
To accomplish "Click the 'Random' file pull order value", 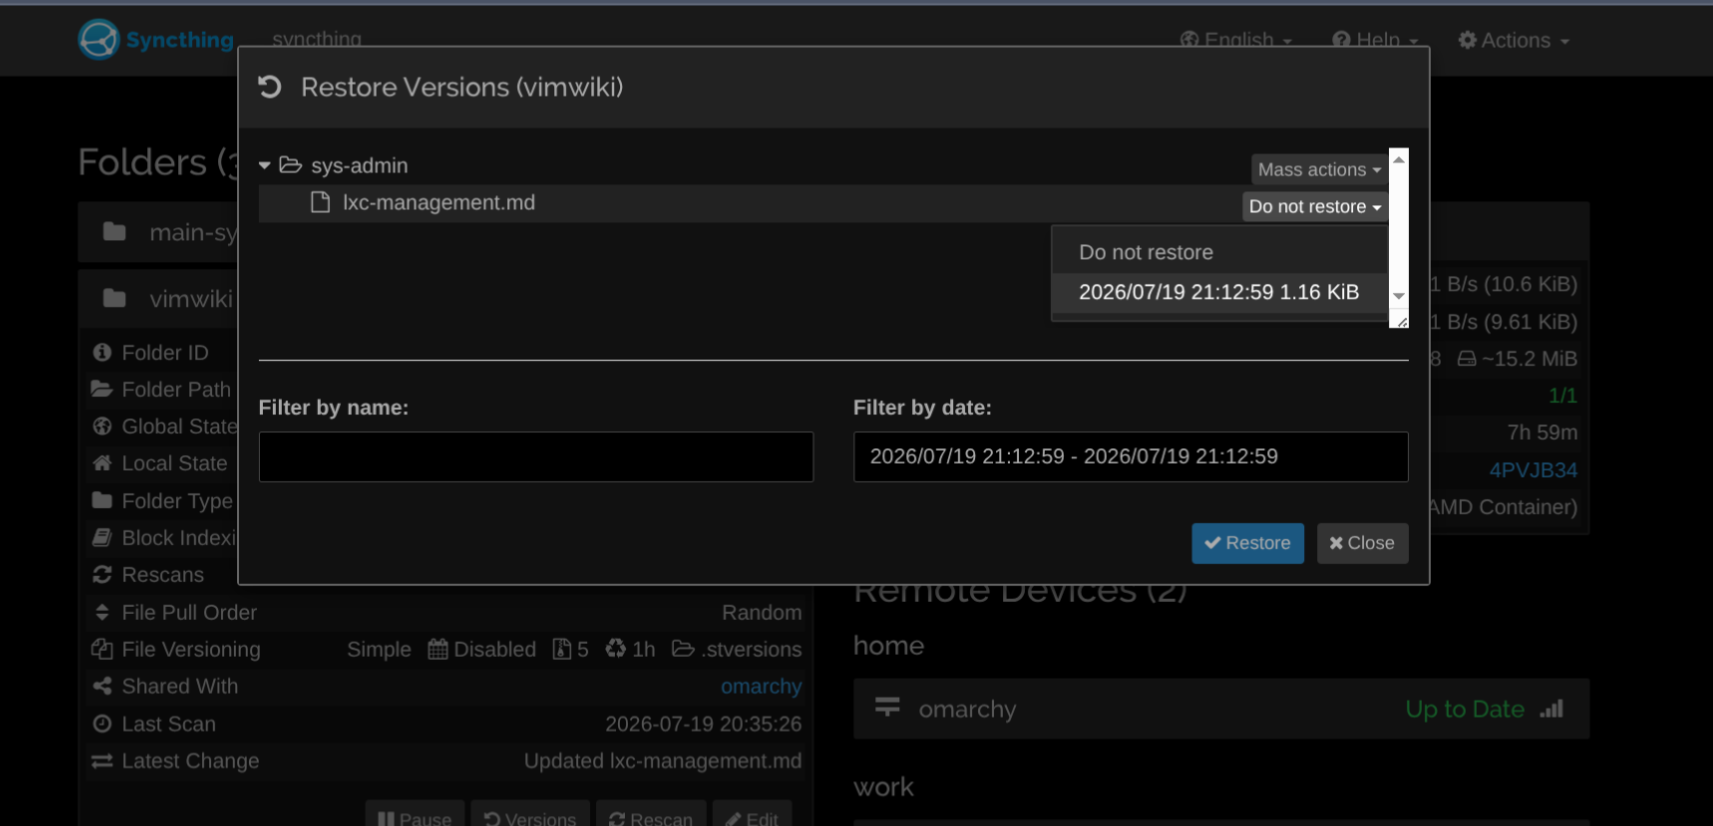I will coord(762,612).
